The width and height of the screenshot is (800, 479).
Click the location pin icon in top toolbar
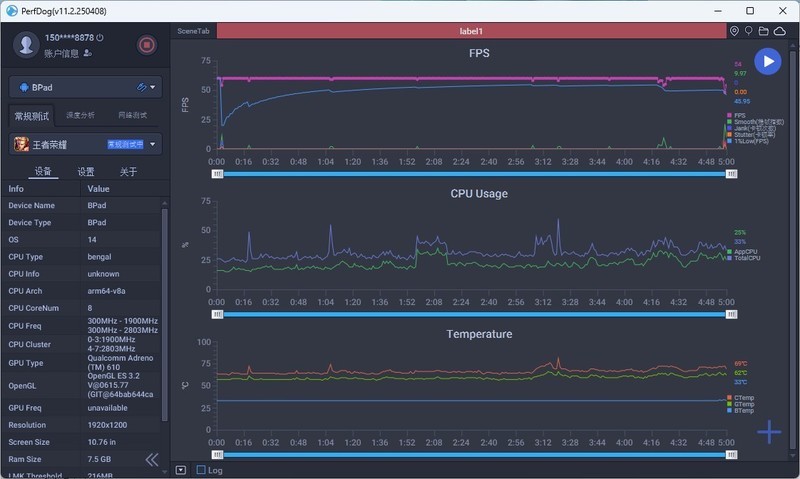tap(734, 32)
